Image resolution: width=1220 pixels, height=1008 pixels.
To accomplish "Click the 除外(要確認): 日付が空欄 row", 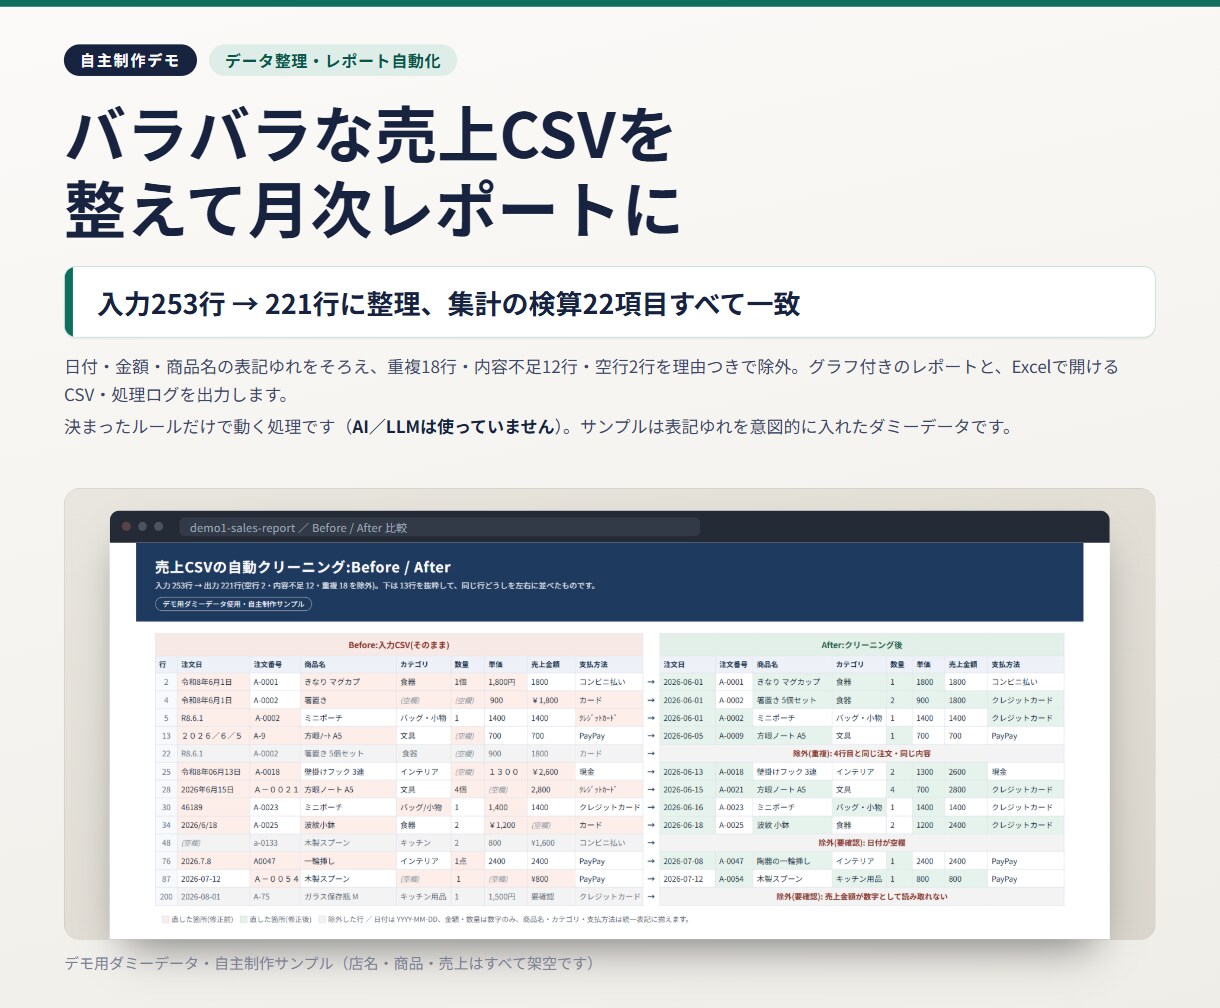I will [x=862, y=843].
